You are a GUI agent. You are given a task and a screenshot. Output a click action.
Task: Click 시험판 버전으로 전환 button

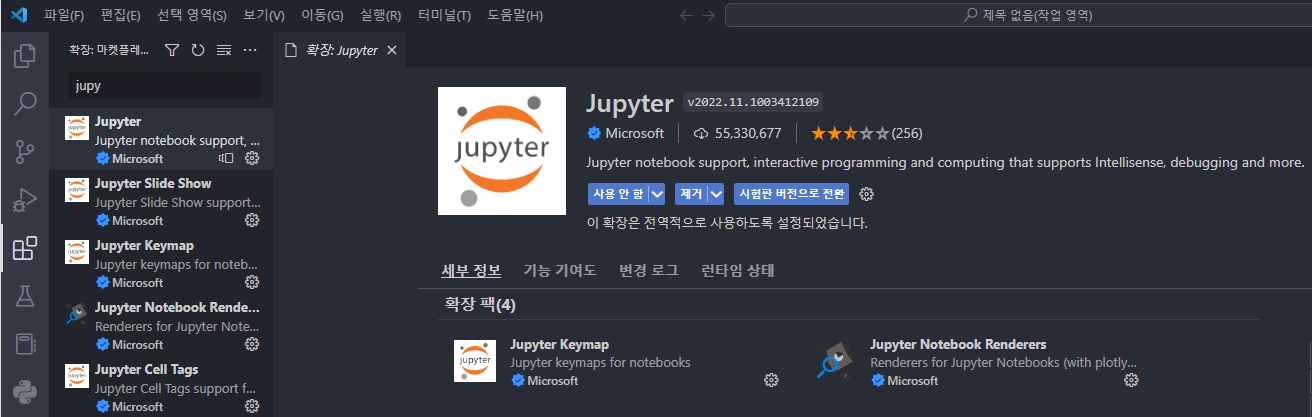click(x=792, y=194)
